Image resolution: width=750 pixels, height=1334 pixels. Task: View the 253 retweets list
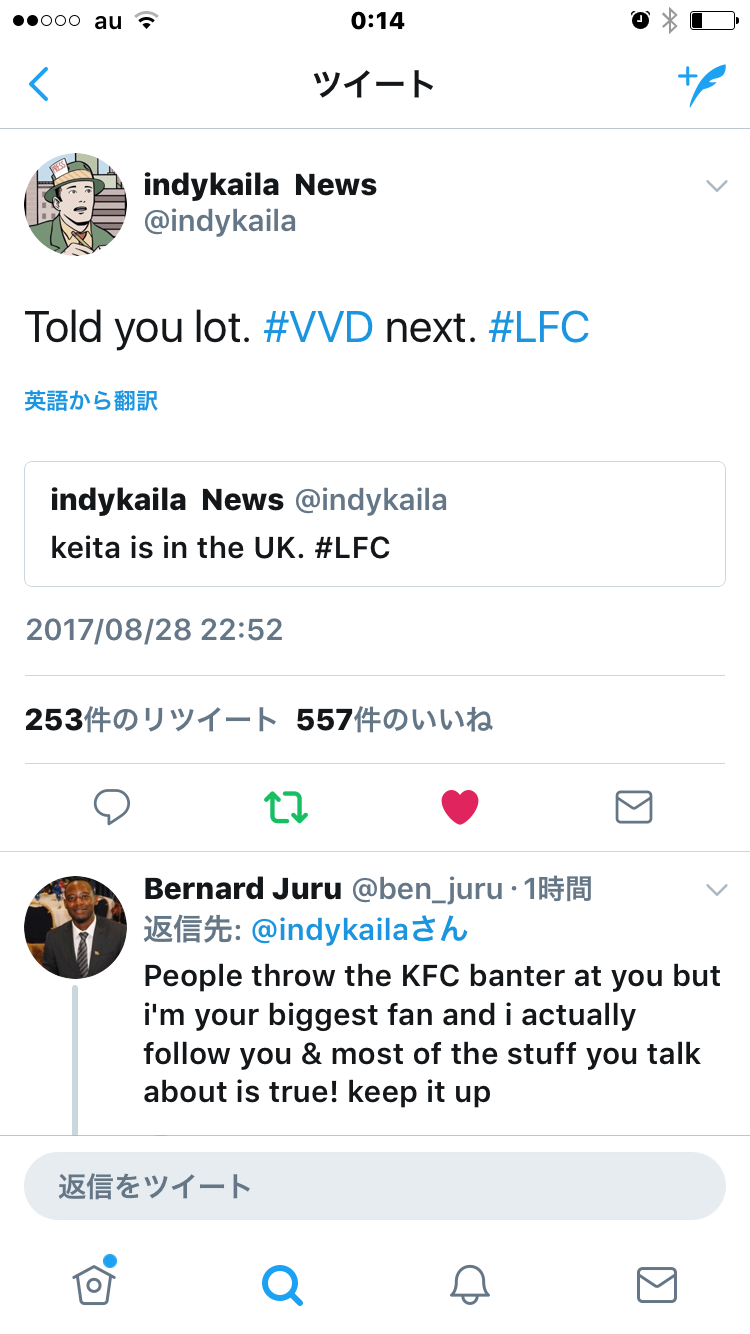(x=151, y=719)
